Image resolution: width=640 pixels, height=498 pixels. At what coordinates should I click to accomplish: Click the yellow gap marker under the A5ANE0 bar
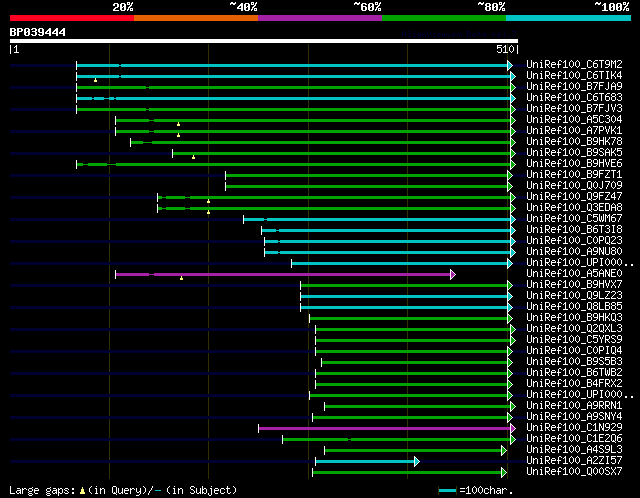182,278
